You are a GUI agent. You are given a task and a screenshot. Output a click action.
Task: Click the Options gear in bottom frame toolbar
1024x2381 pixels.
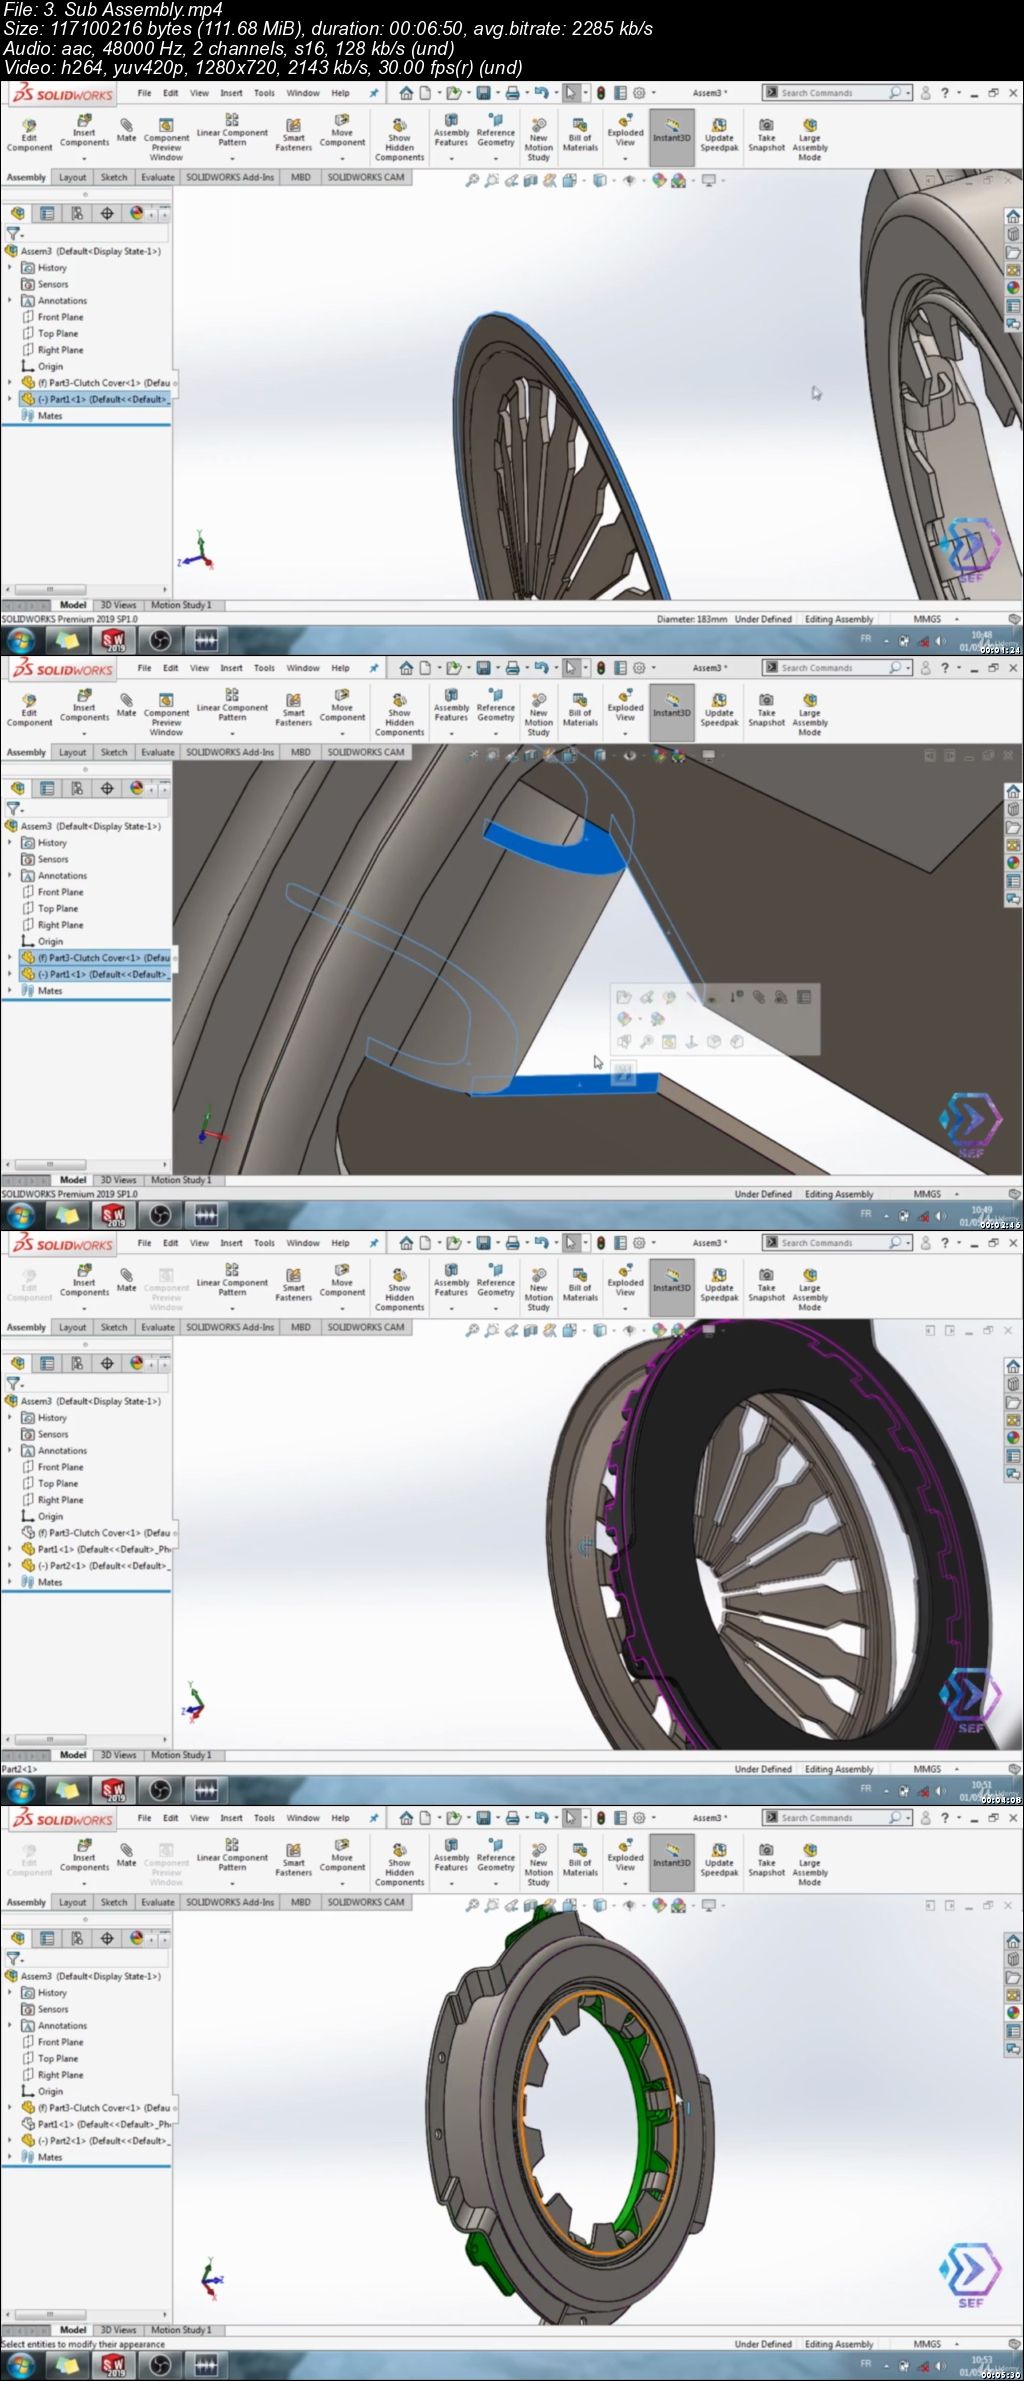pyautogui.click(x=640, y=1818)
